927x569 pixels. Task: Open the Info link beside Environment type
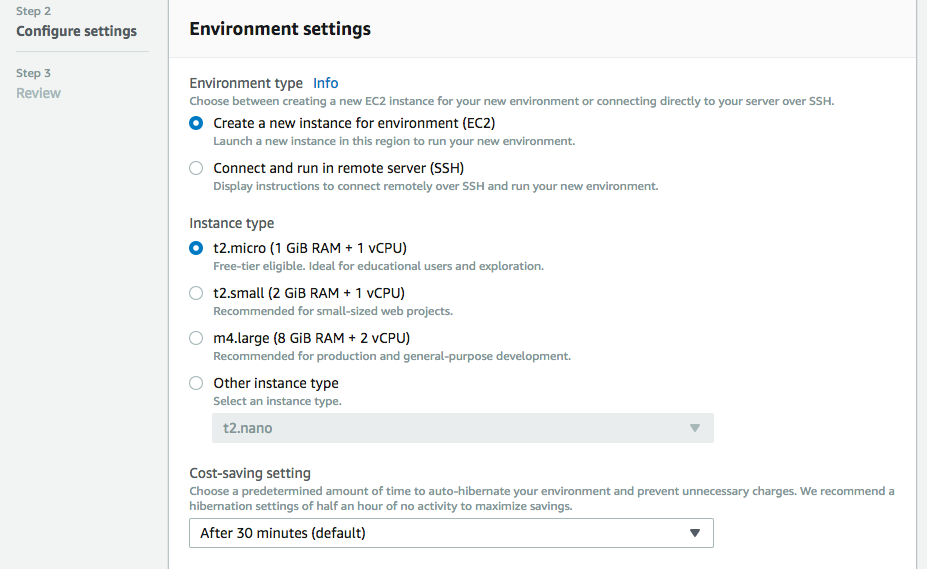pyautogui.click(x=326, y=83)
